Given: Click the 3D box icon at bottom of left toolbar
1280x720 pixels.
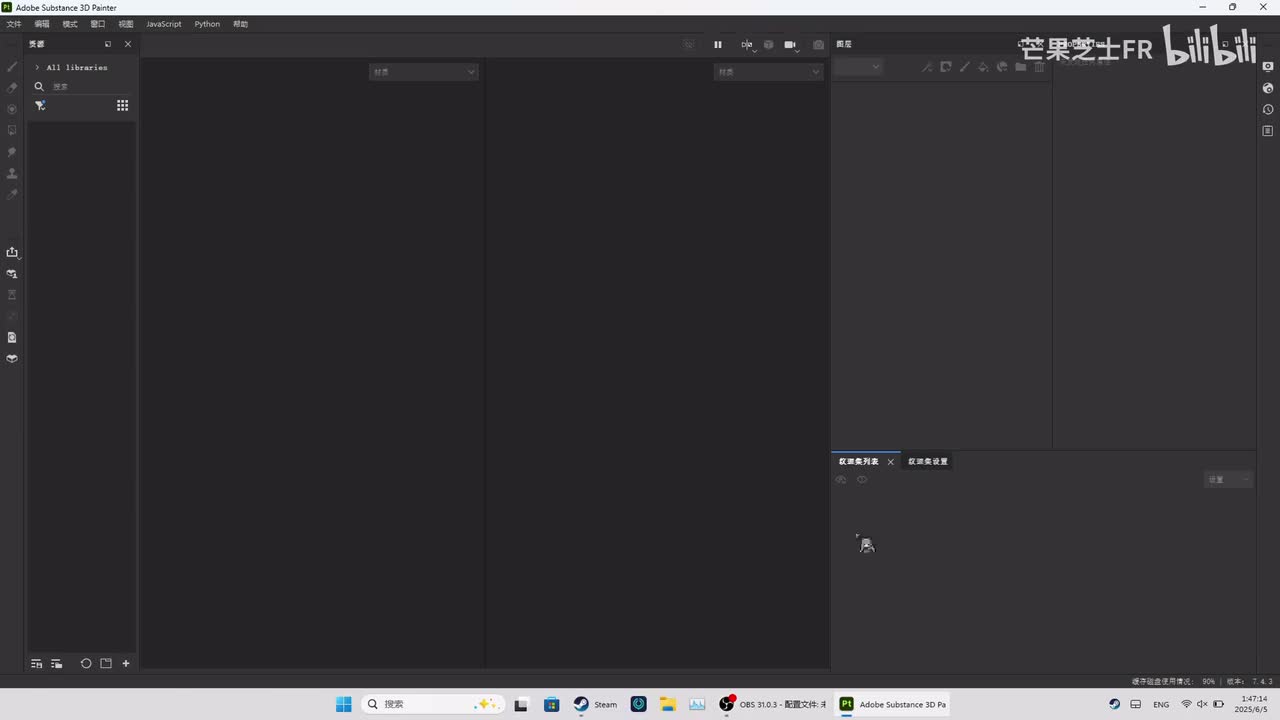Looking at the screenshot, I should (12, 359).
